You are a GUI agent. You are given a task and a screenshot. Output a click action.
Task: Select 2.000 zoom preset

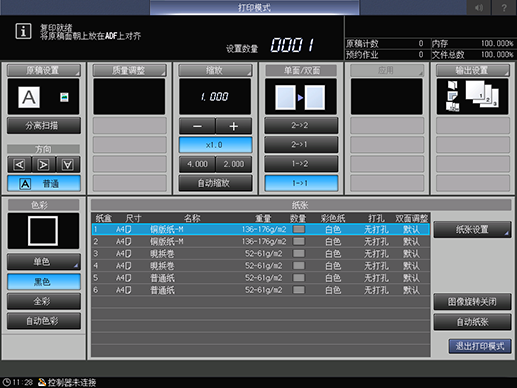tap(234, 164)
